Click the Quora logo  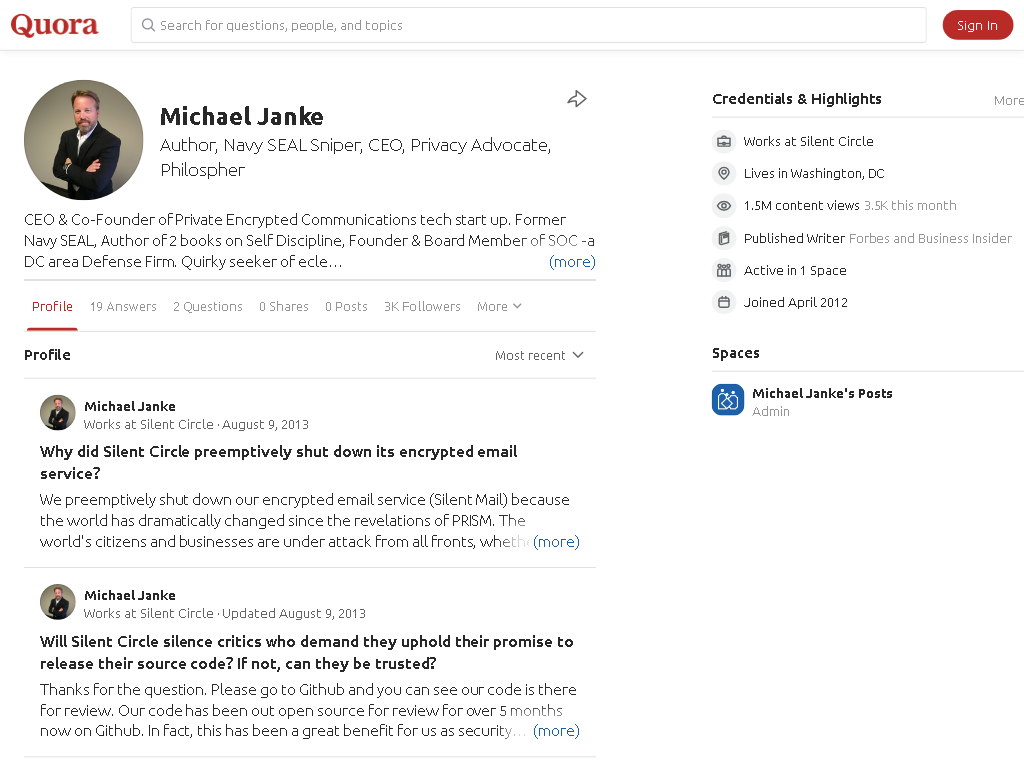54,25
